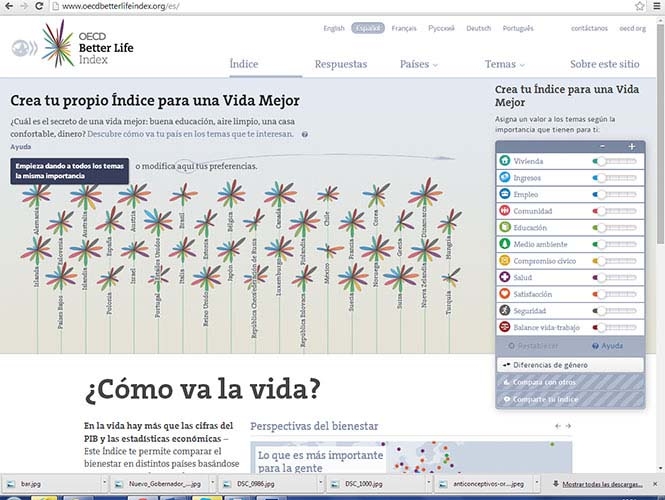Click the Seguridad topic icon
The width and height of the screenshot is (665, 500).
tap(504, 310)
